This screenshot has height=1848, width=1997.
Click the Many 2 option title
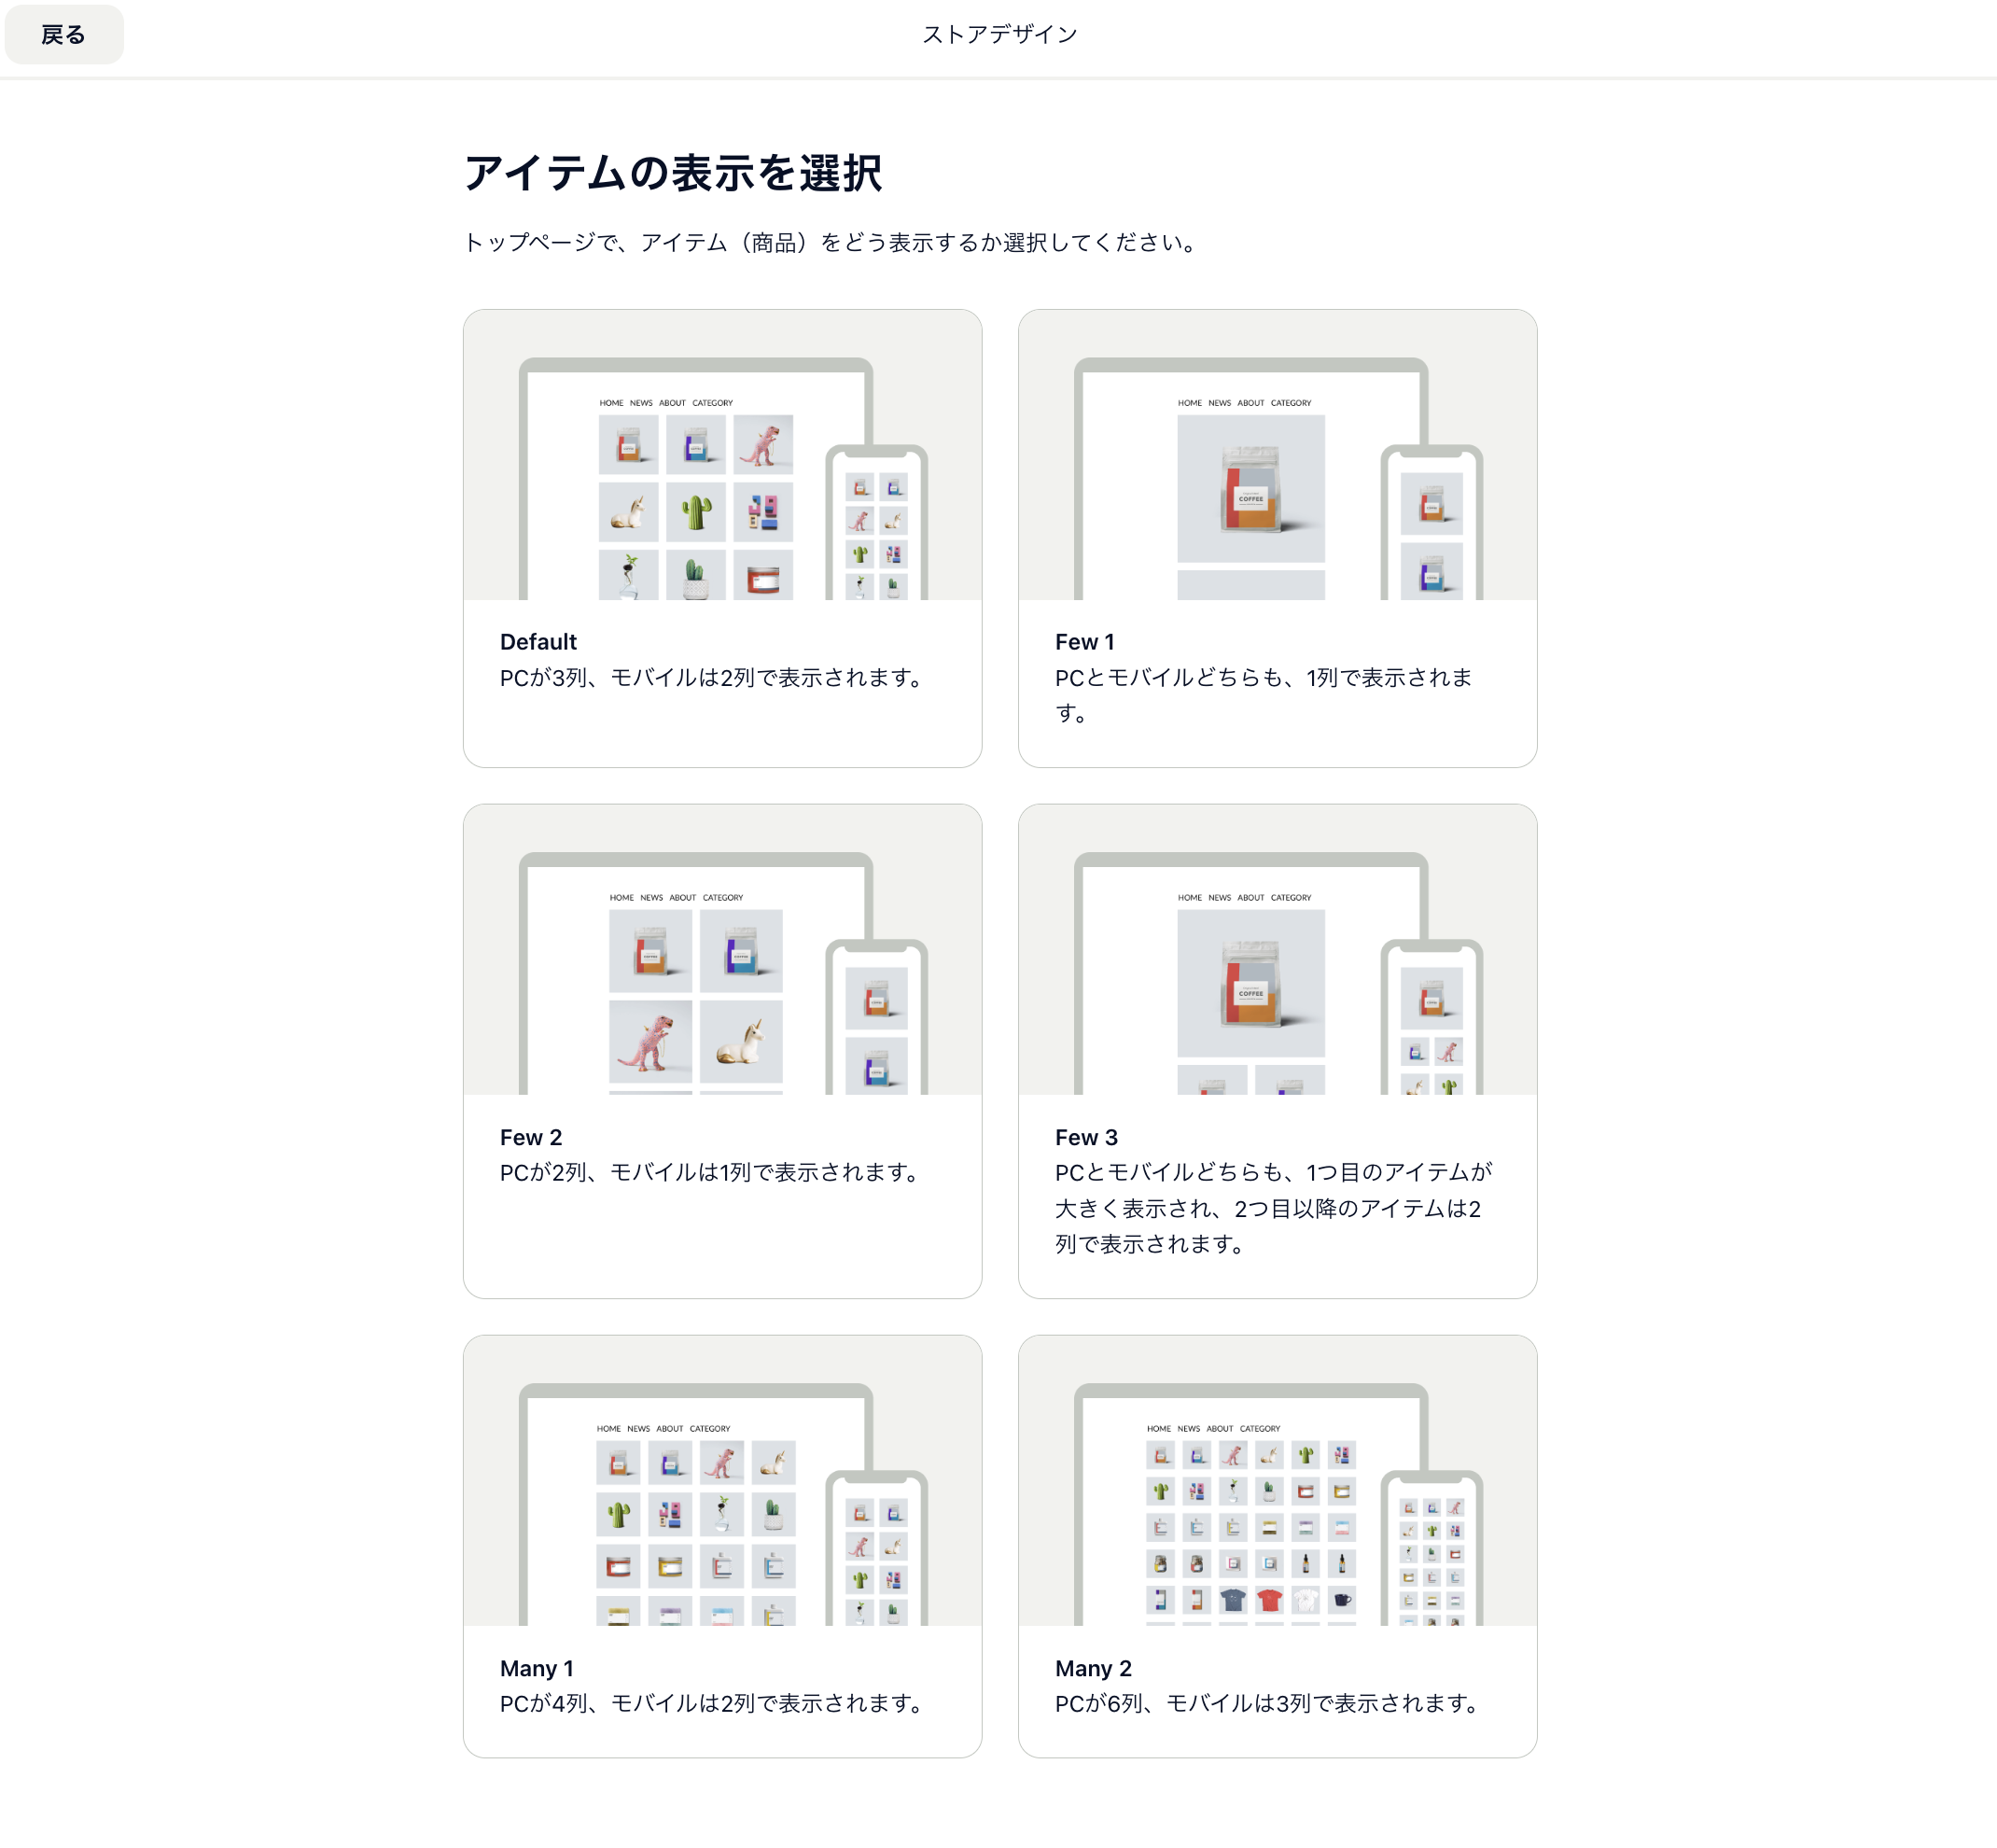pyautogui.click(x=1093, y=1668)
